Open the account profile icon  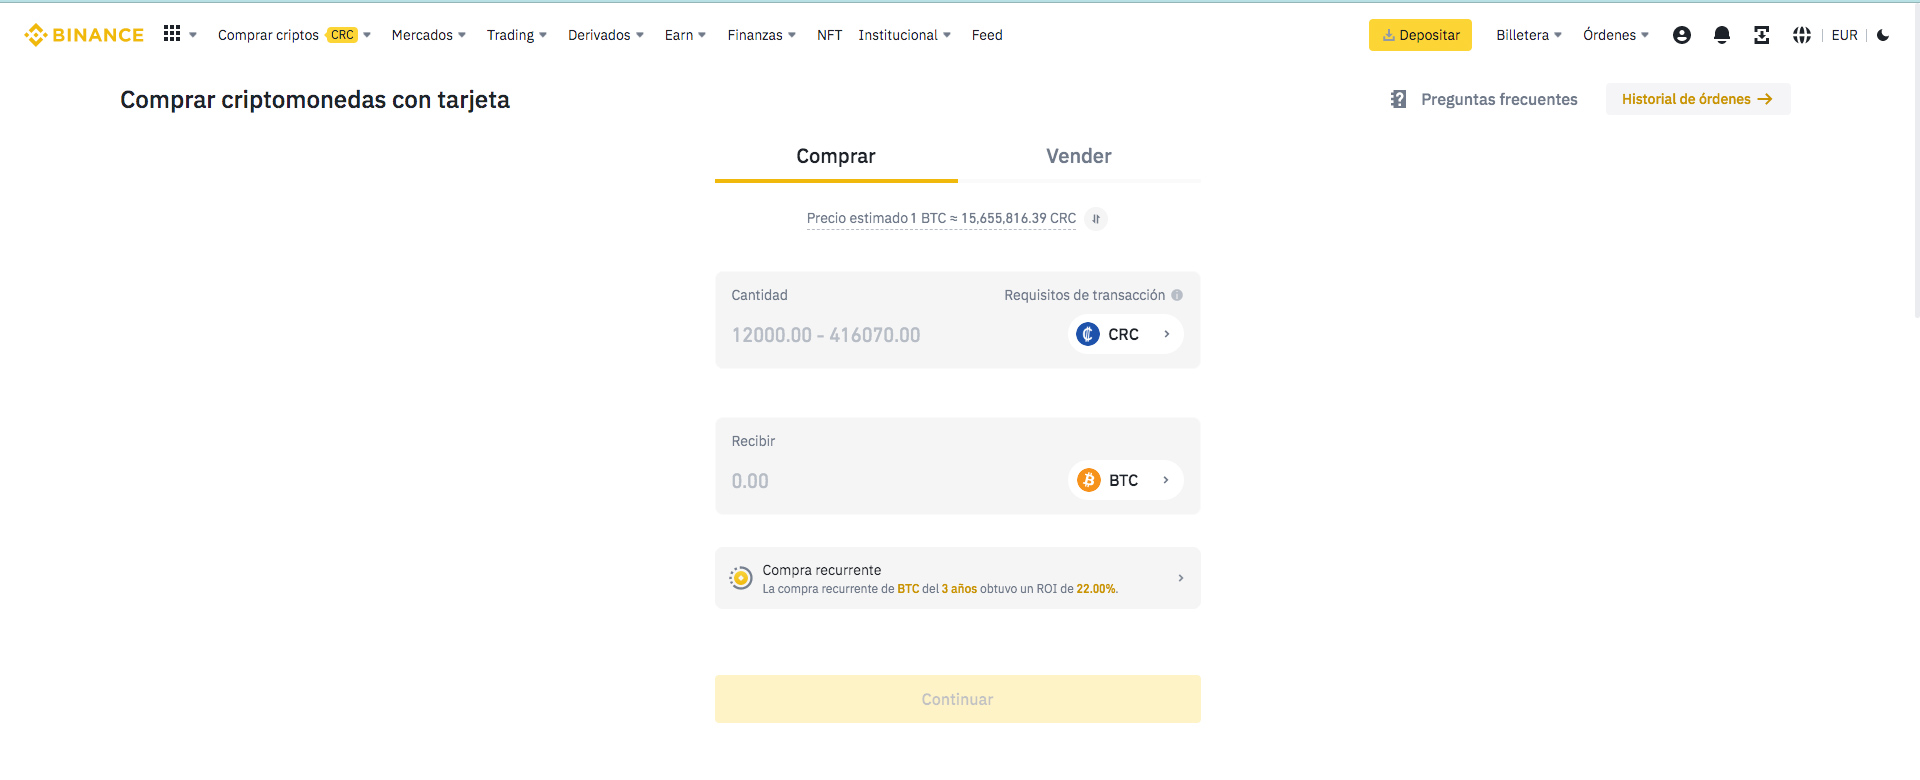pyautogui.click(x=1682, y=35)
